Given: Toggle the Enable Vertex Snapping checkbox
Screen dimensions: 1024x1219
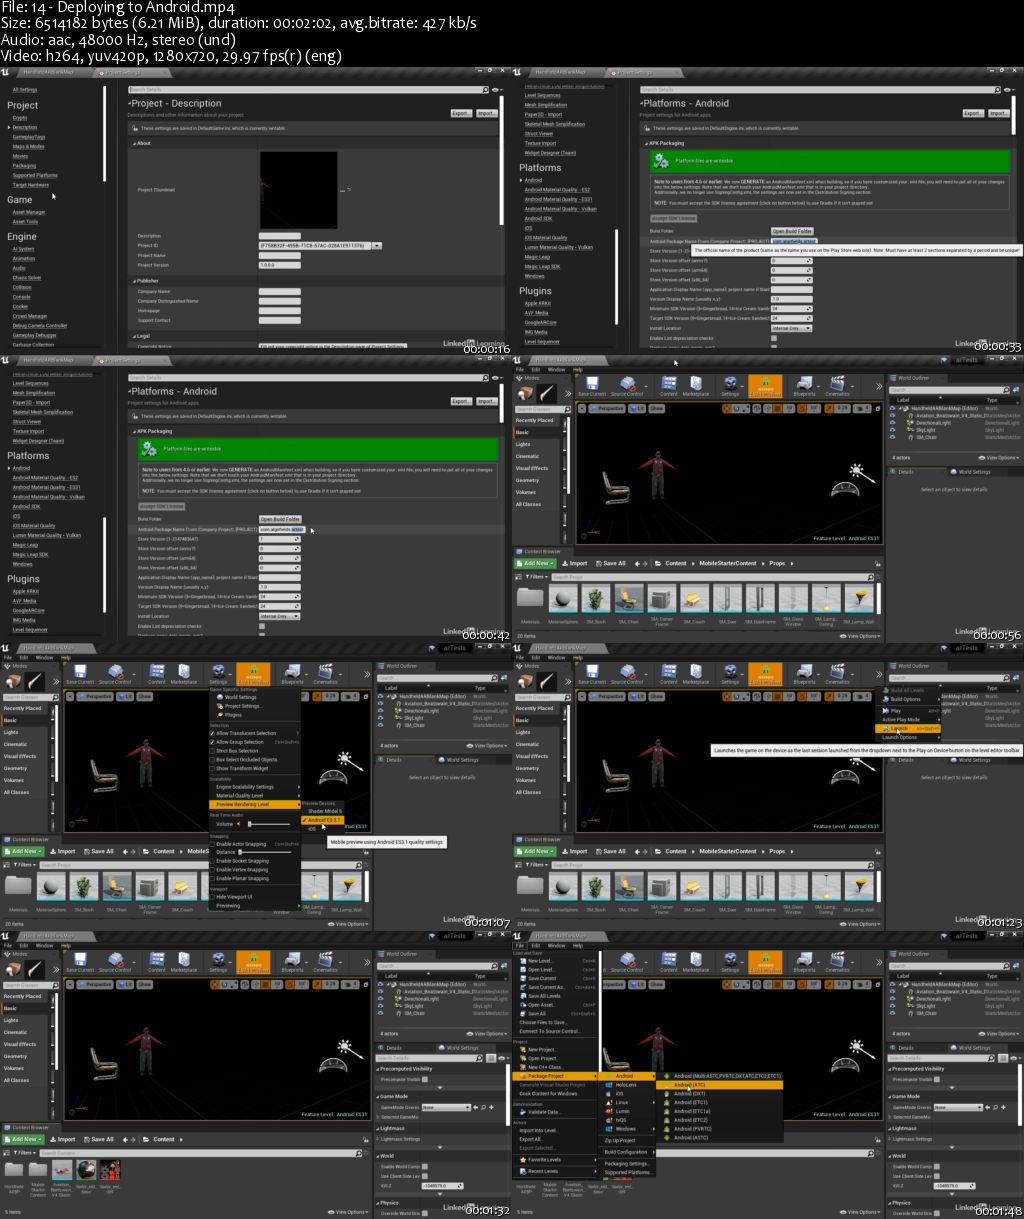Looking at the screenshot, I should [213, 870].
